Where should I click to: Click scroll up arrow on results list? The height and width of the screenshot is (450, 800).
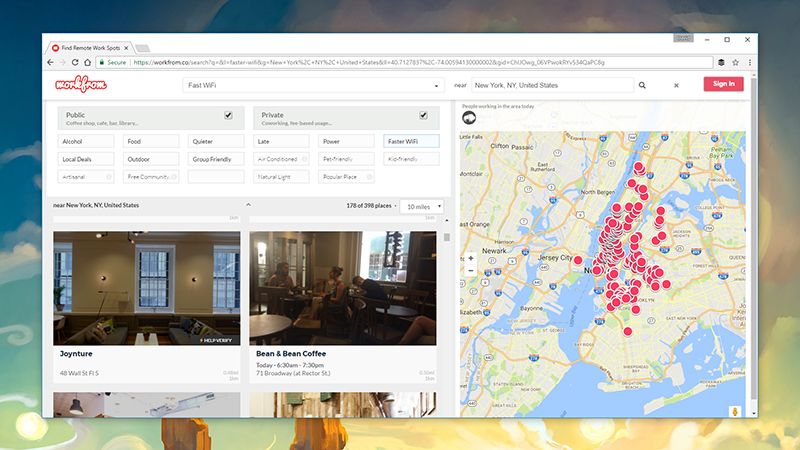(x=447, y=220)
